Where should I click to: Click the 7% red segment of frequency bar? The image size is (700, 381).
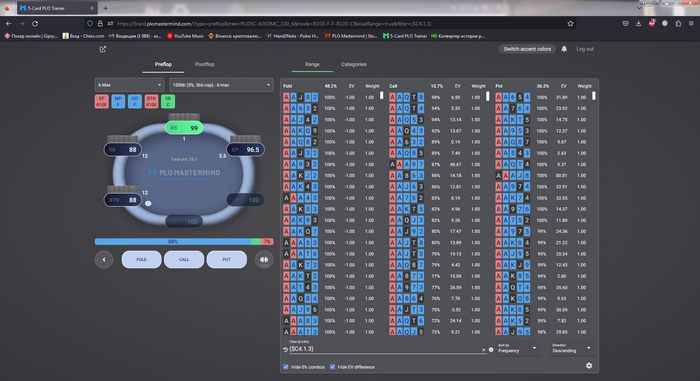click(267, 242)
